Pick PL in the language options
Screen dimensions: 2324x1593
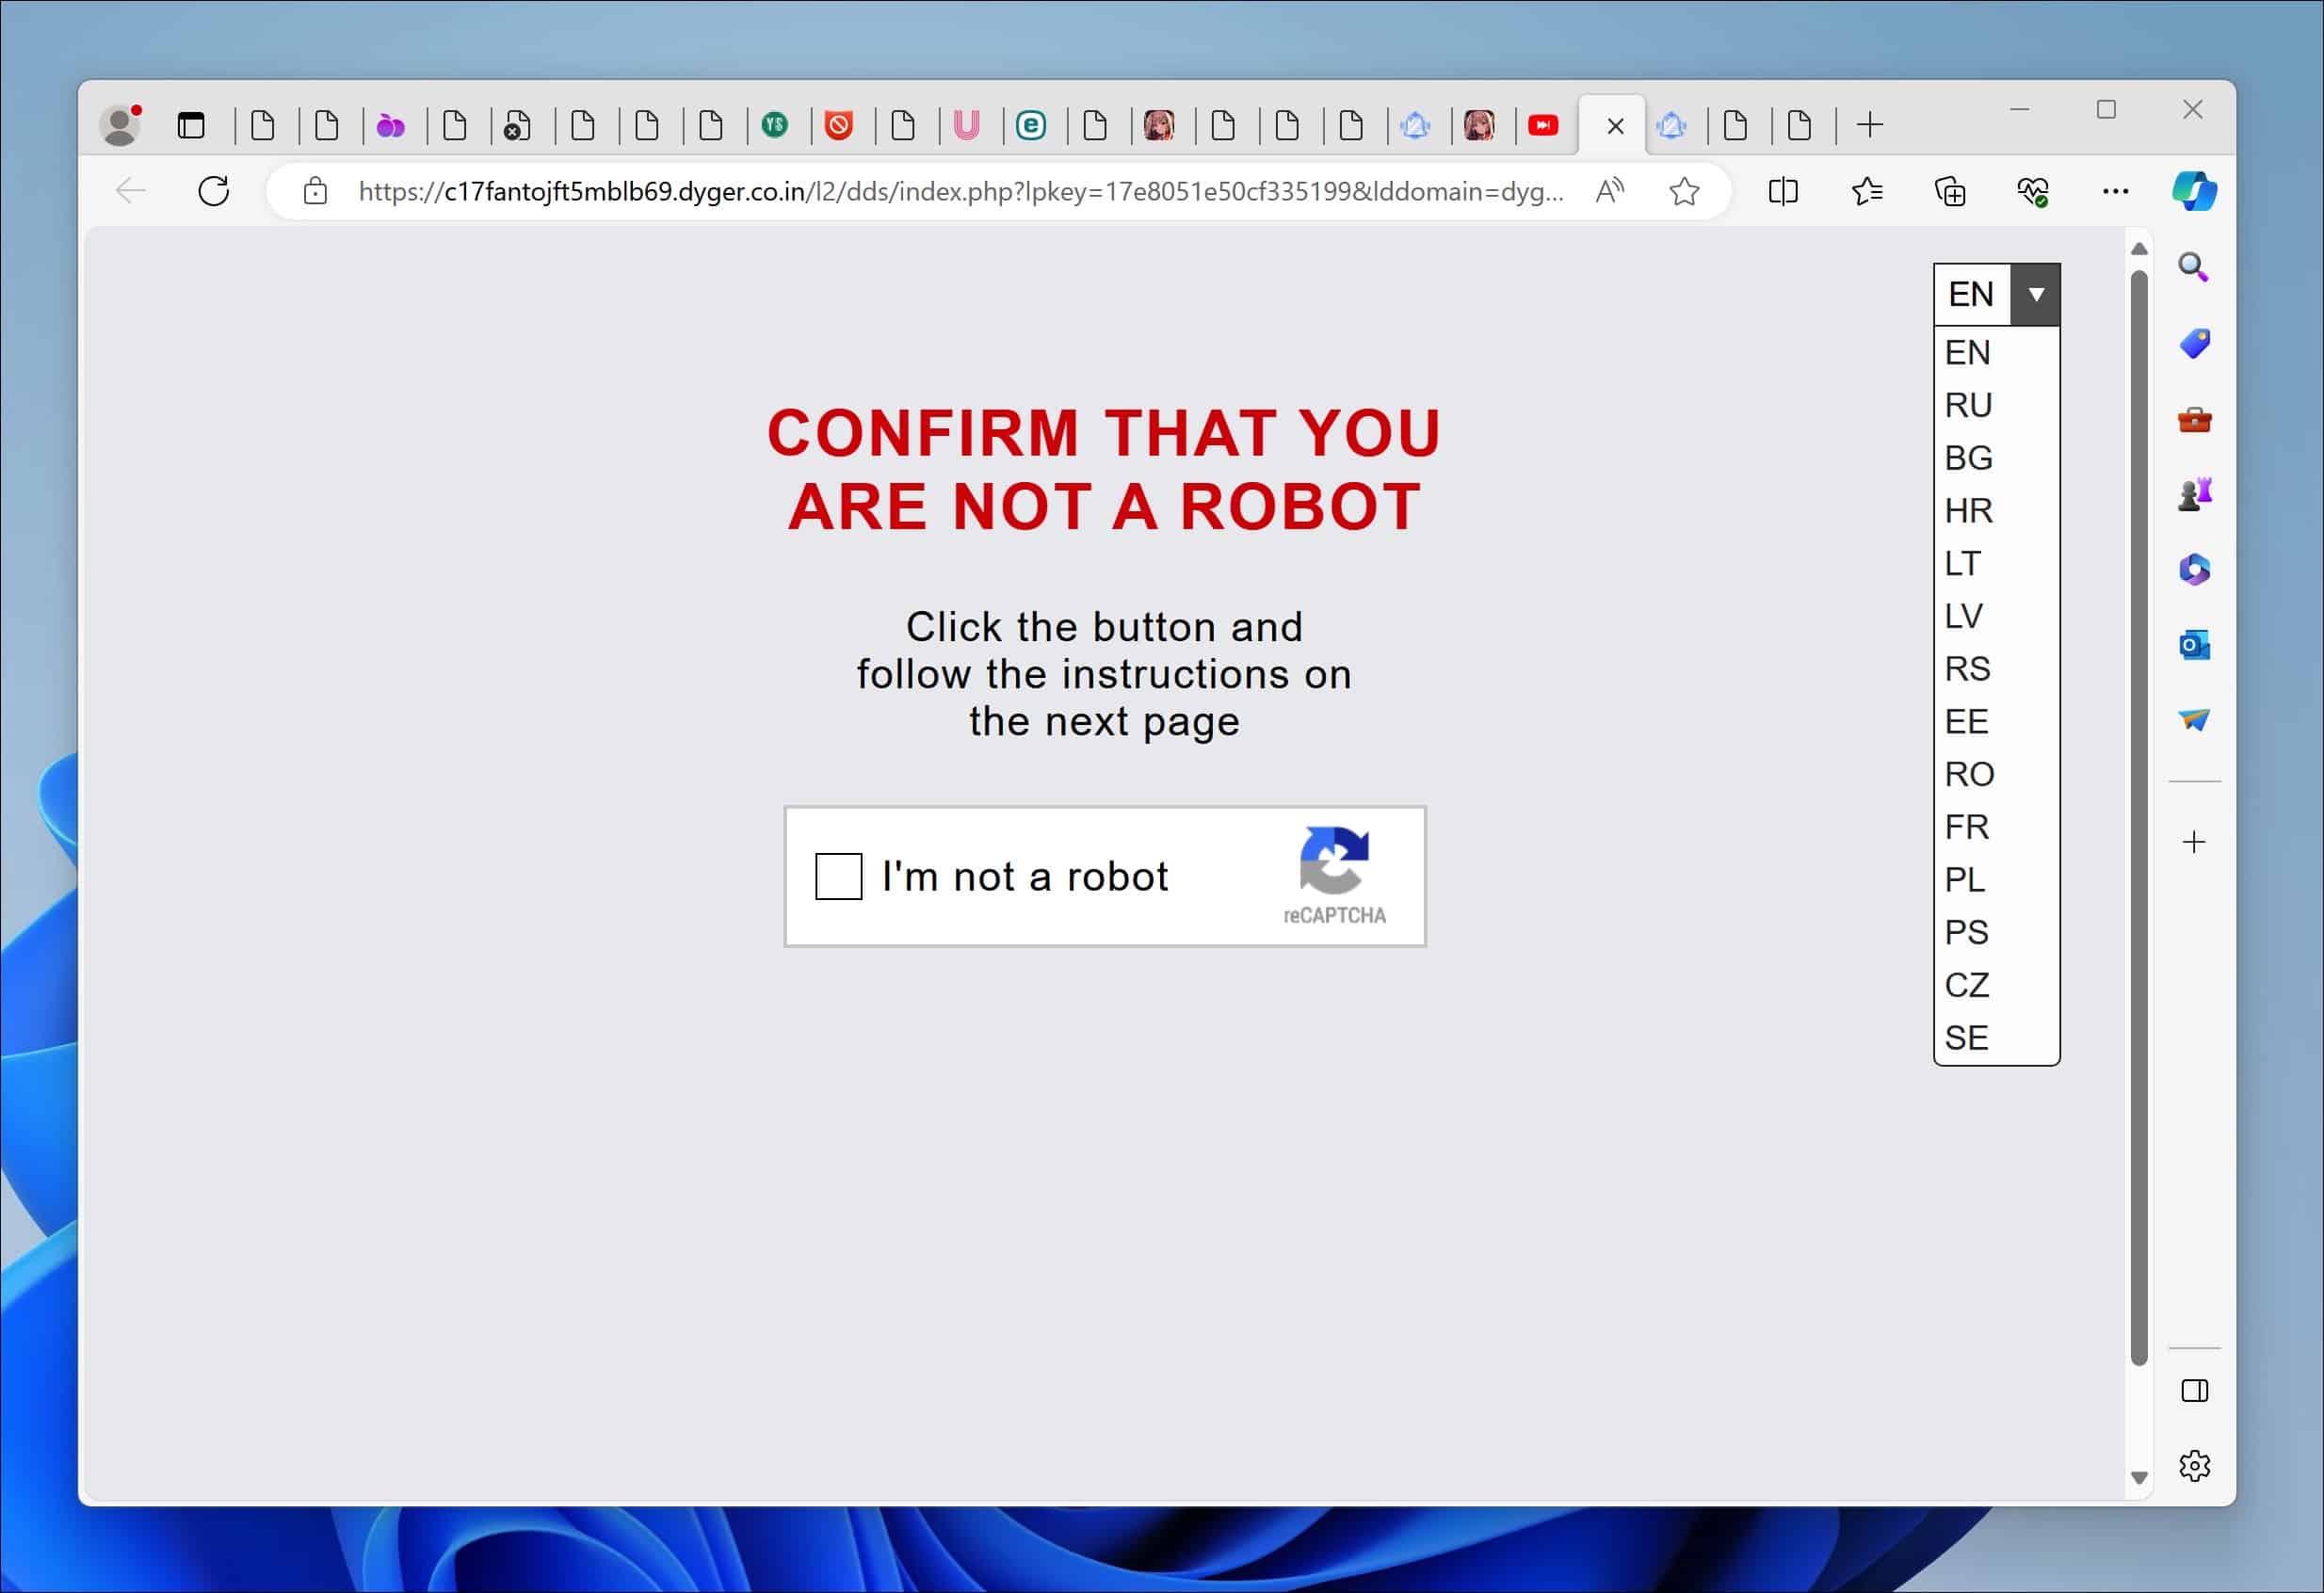click(1996, 879)
